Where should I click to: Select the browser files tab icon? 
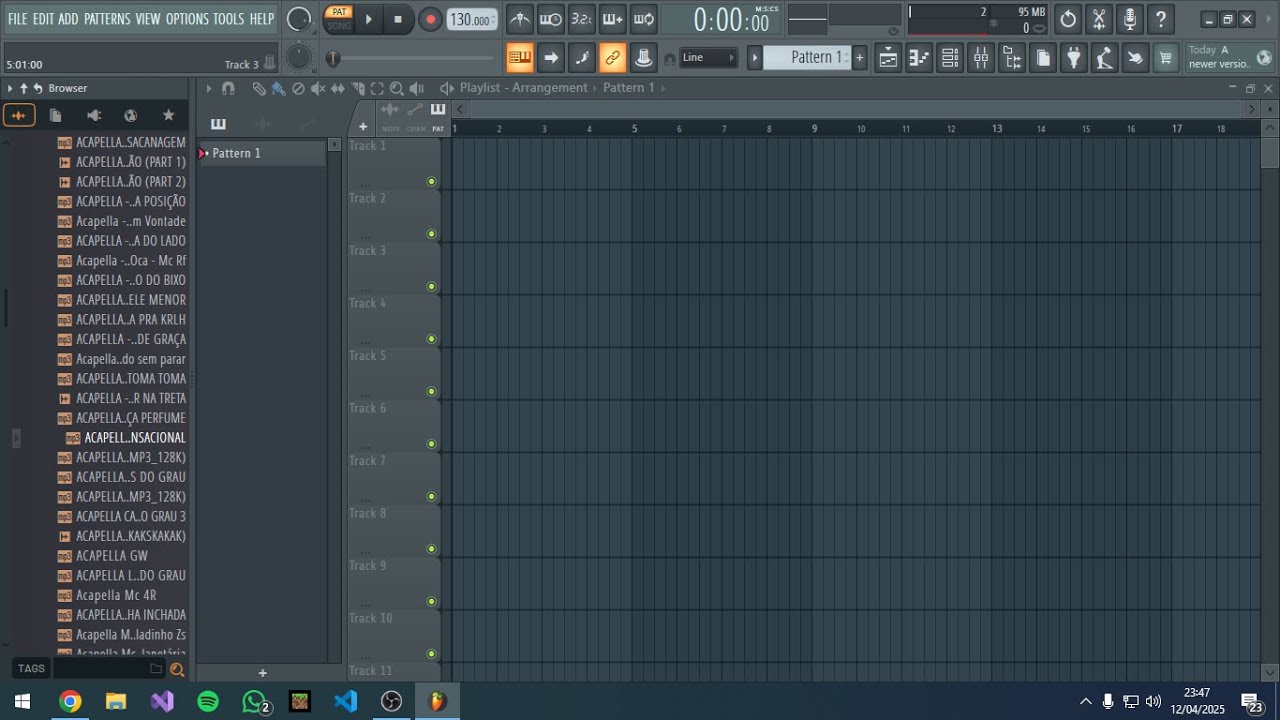56,115
